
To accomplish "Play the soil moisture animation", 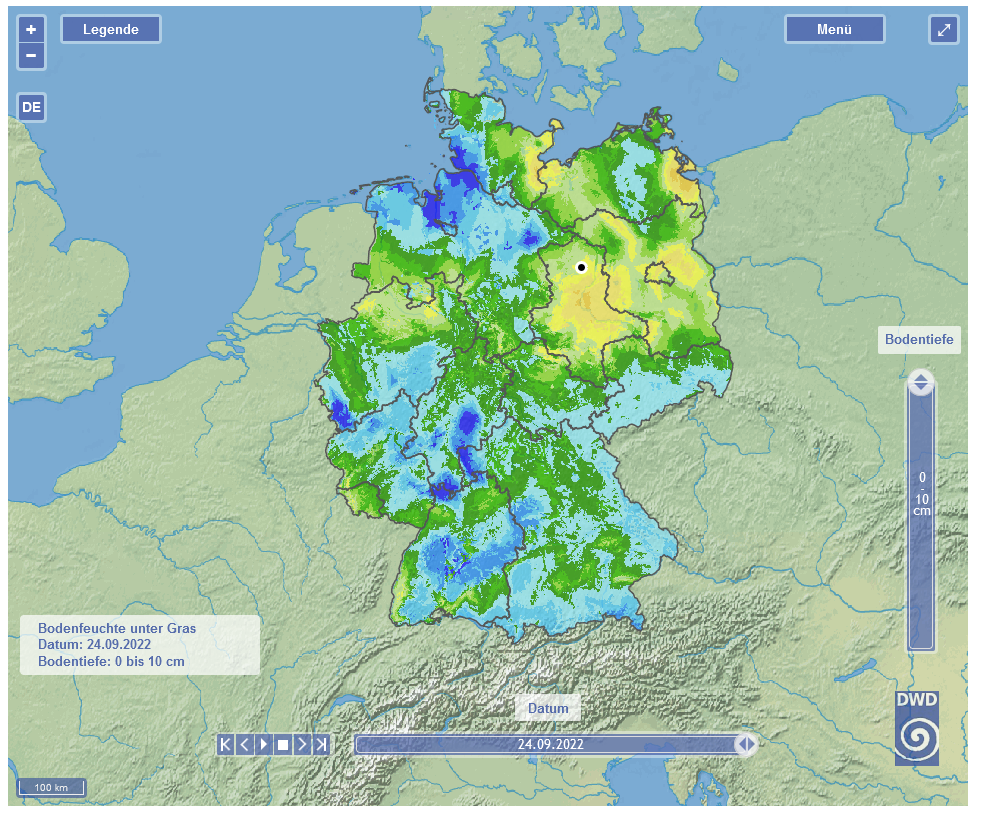I will 264,744.
